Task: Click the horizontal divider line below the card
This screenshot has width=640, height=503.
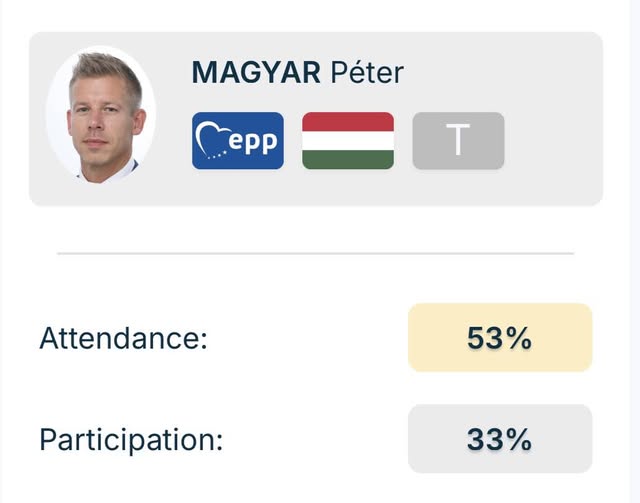Action: click(x=315, y=254)
